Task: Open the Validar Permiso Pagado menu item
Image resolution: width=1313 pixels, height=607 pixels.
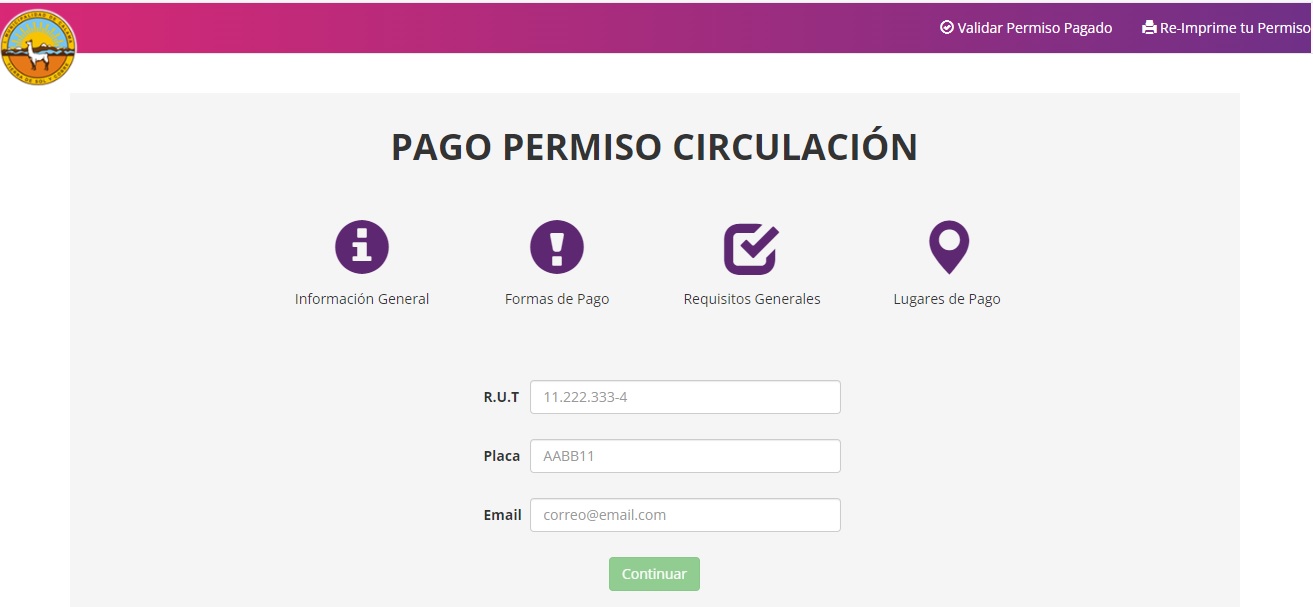Action: tap(1027, 27)
